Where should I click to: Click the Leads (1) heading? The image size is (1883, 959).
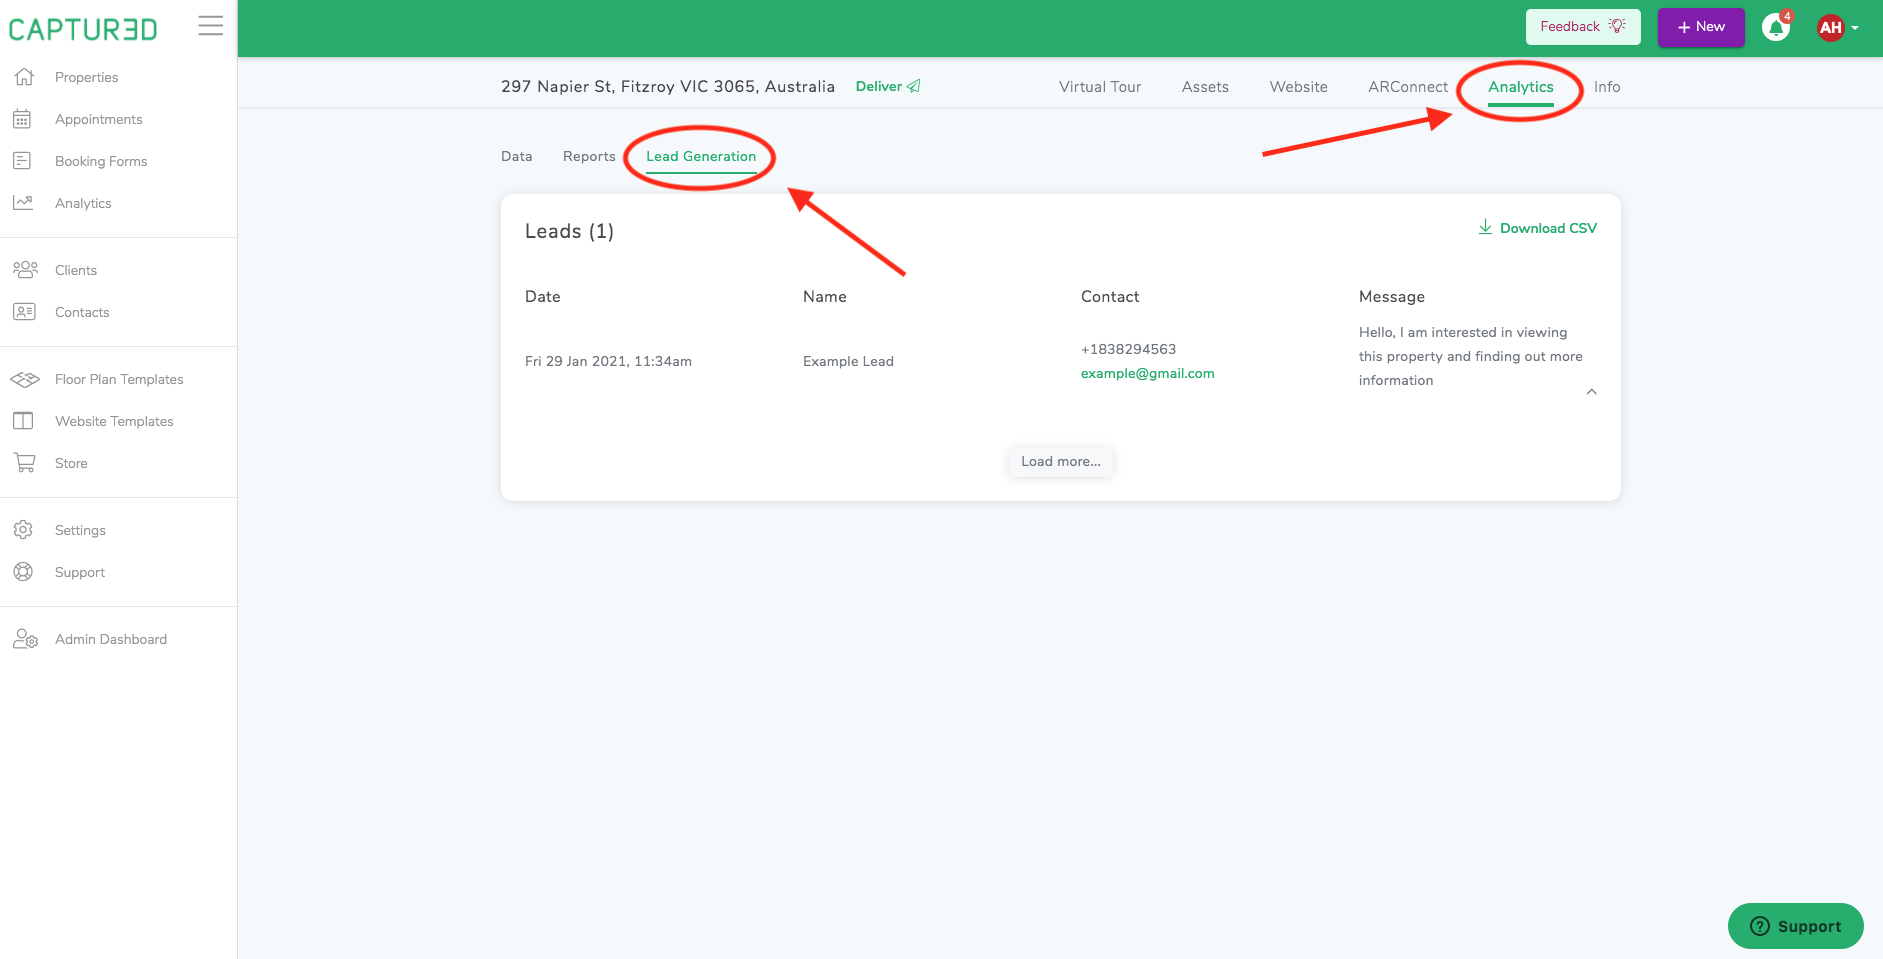[x=569, y=231]
